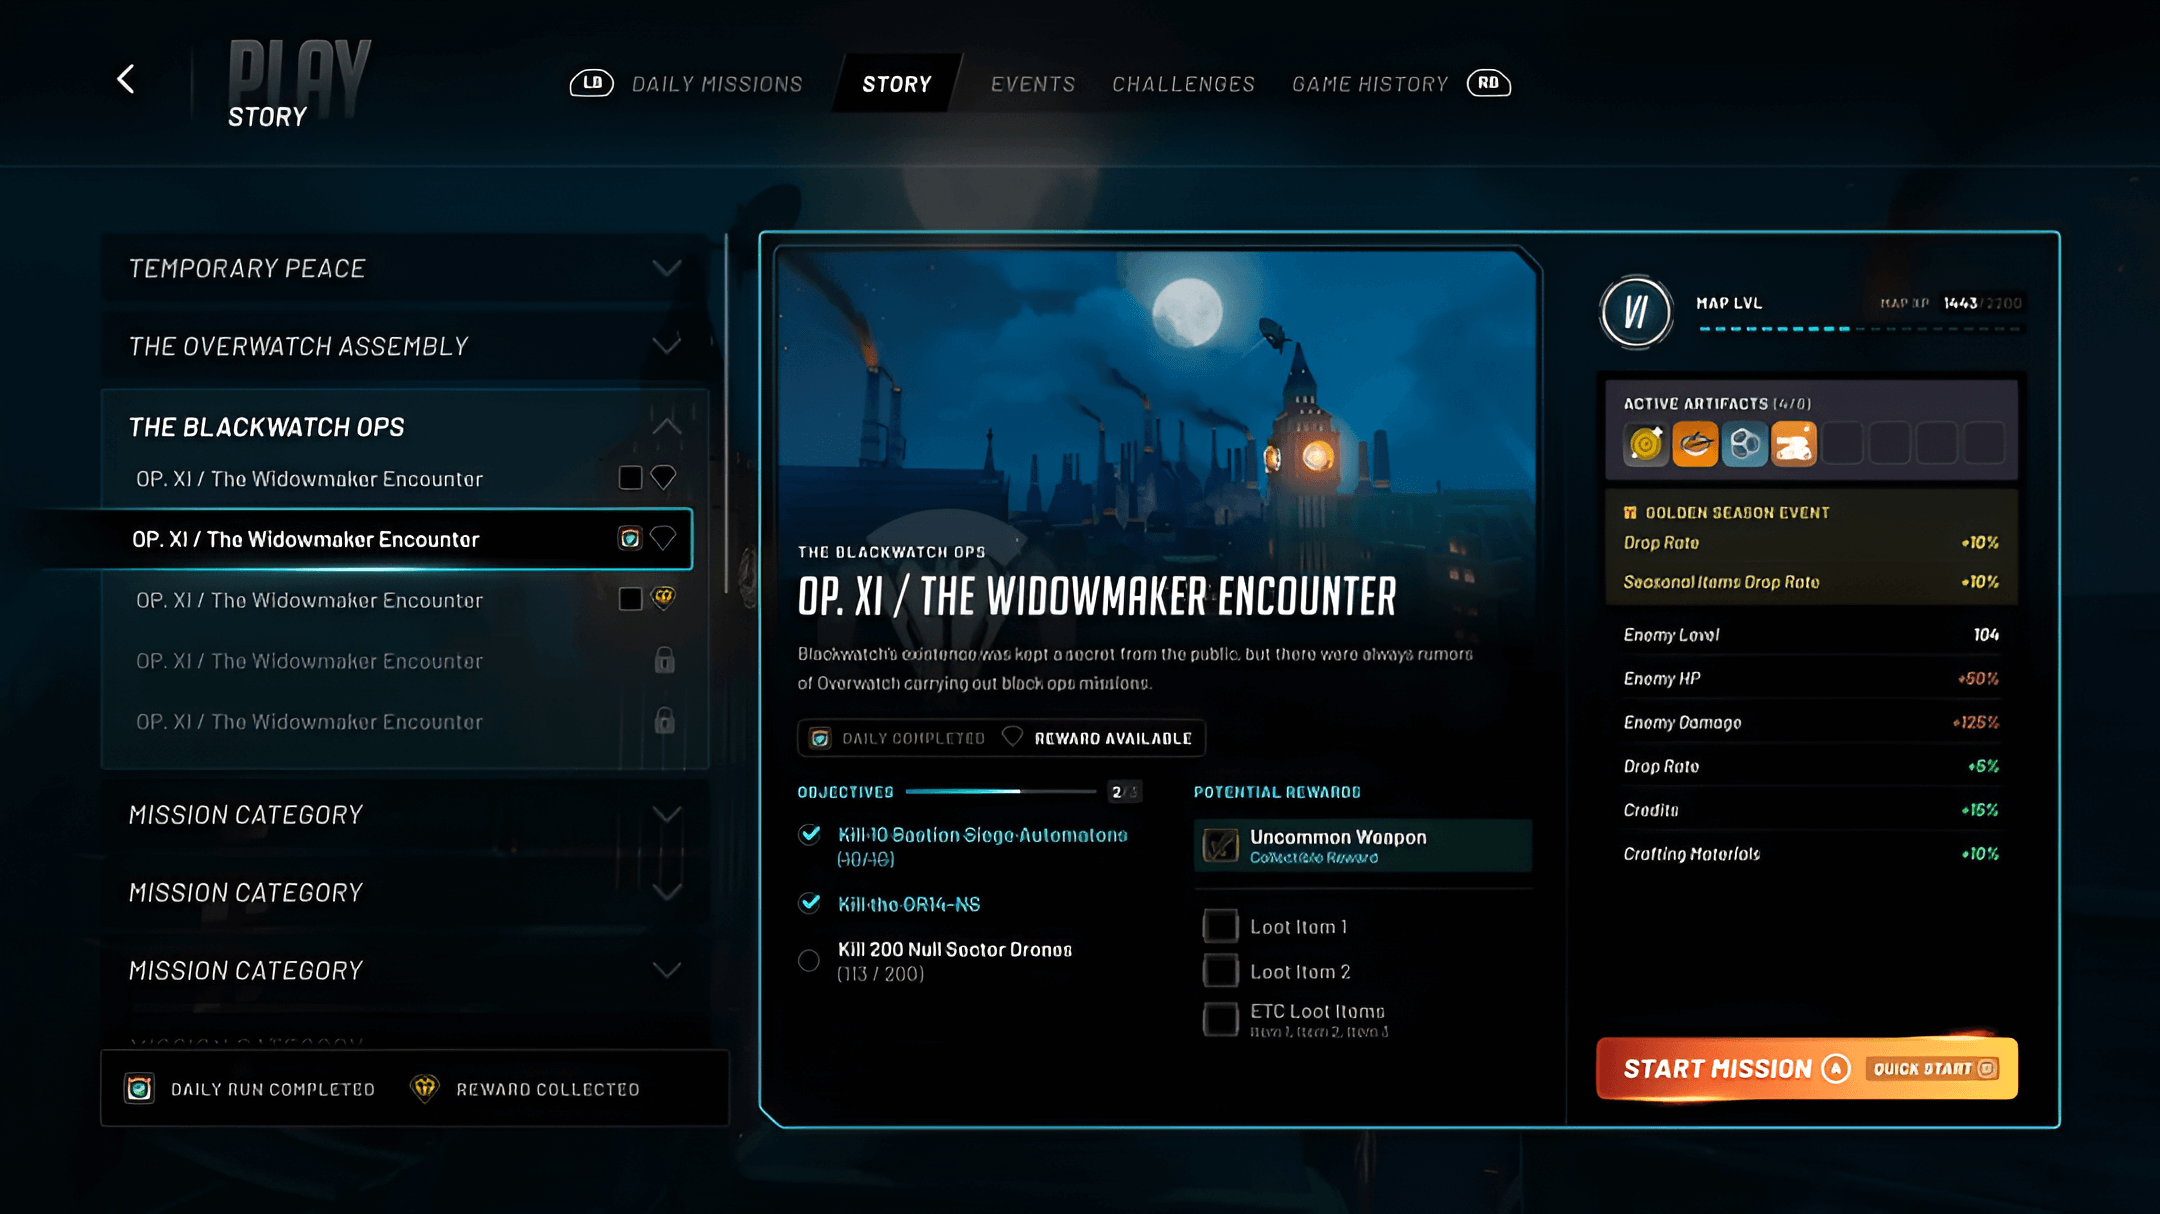
Task: Expand the second Mission Category chevron
Action: (x=667, y=892)
